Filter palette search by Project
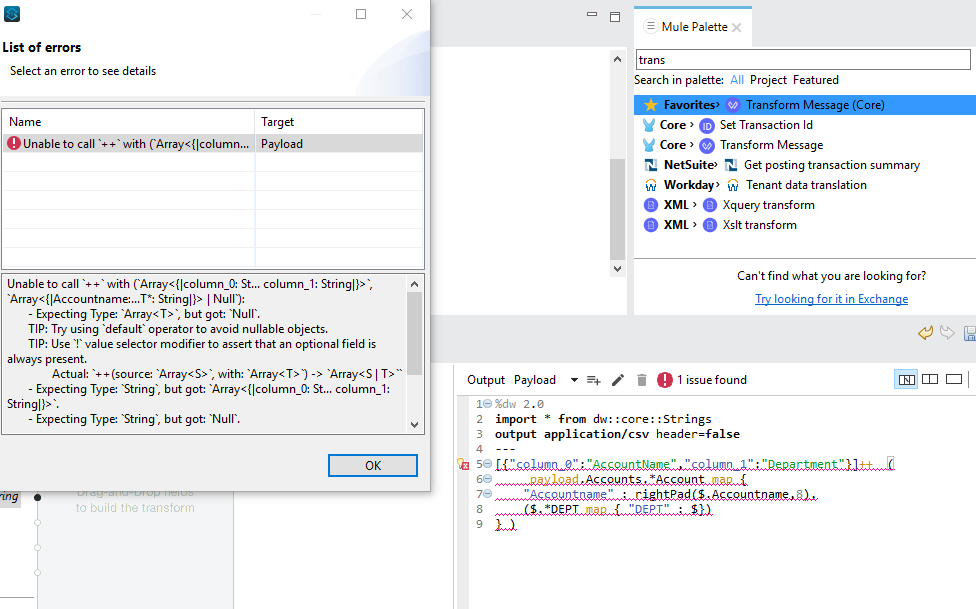 (768, 80)
